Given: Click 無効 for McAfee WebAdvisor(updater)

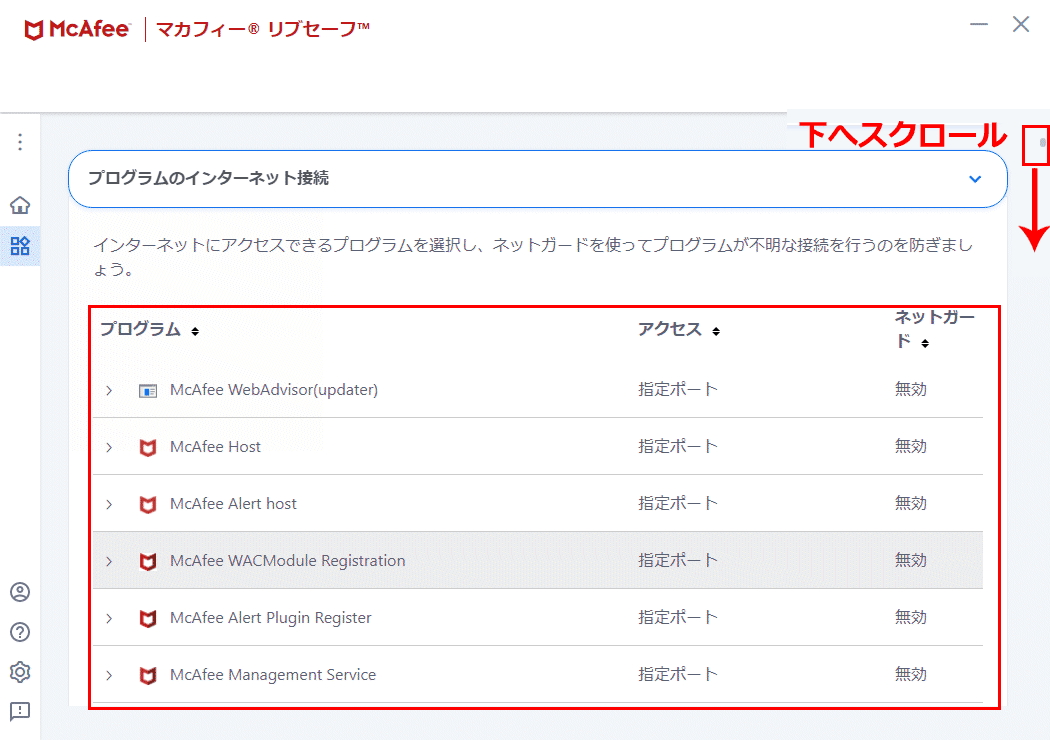Looking at the screenshot, I should click(x=911, y=389).
